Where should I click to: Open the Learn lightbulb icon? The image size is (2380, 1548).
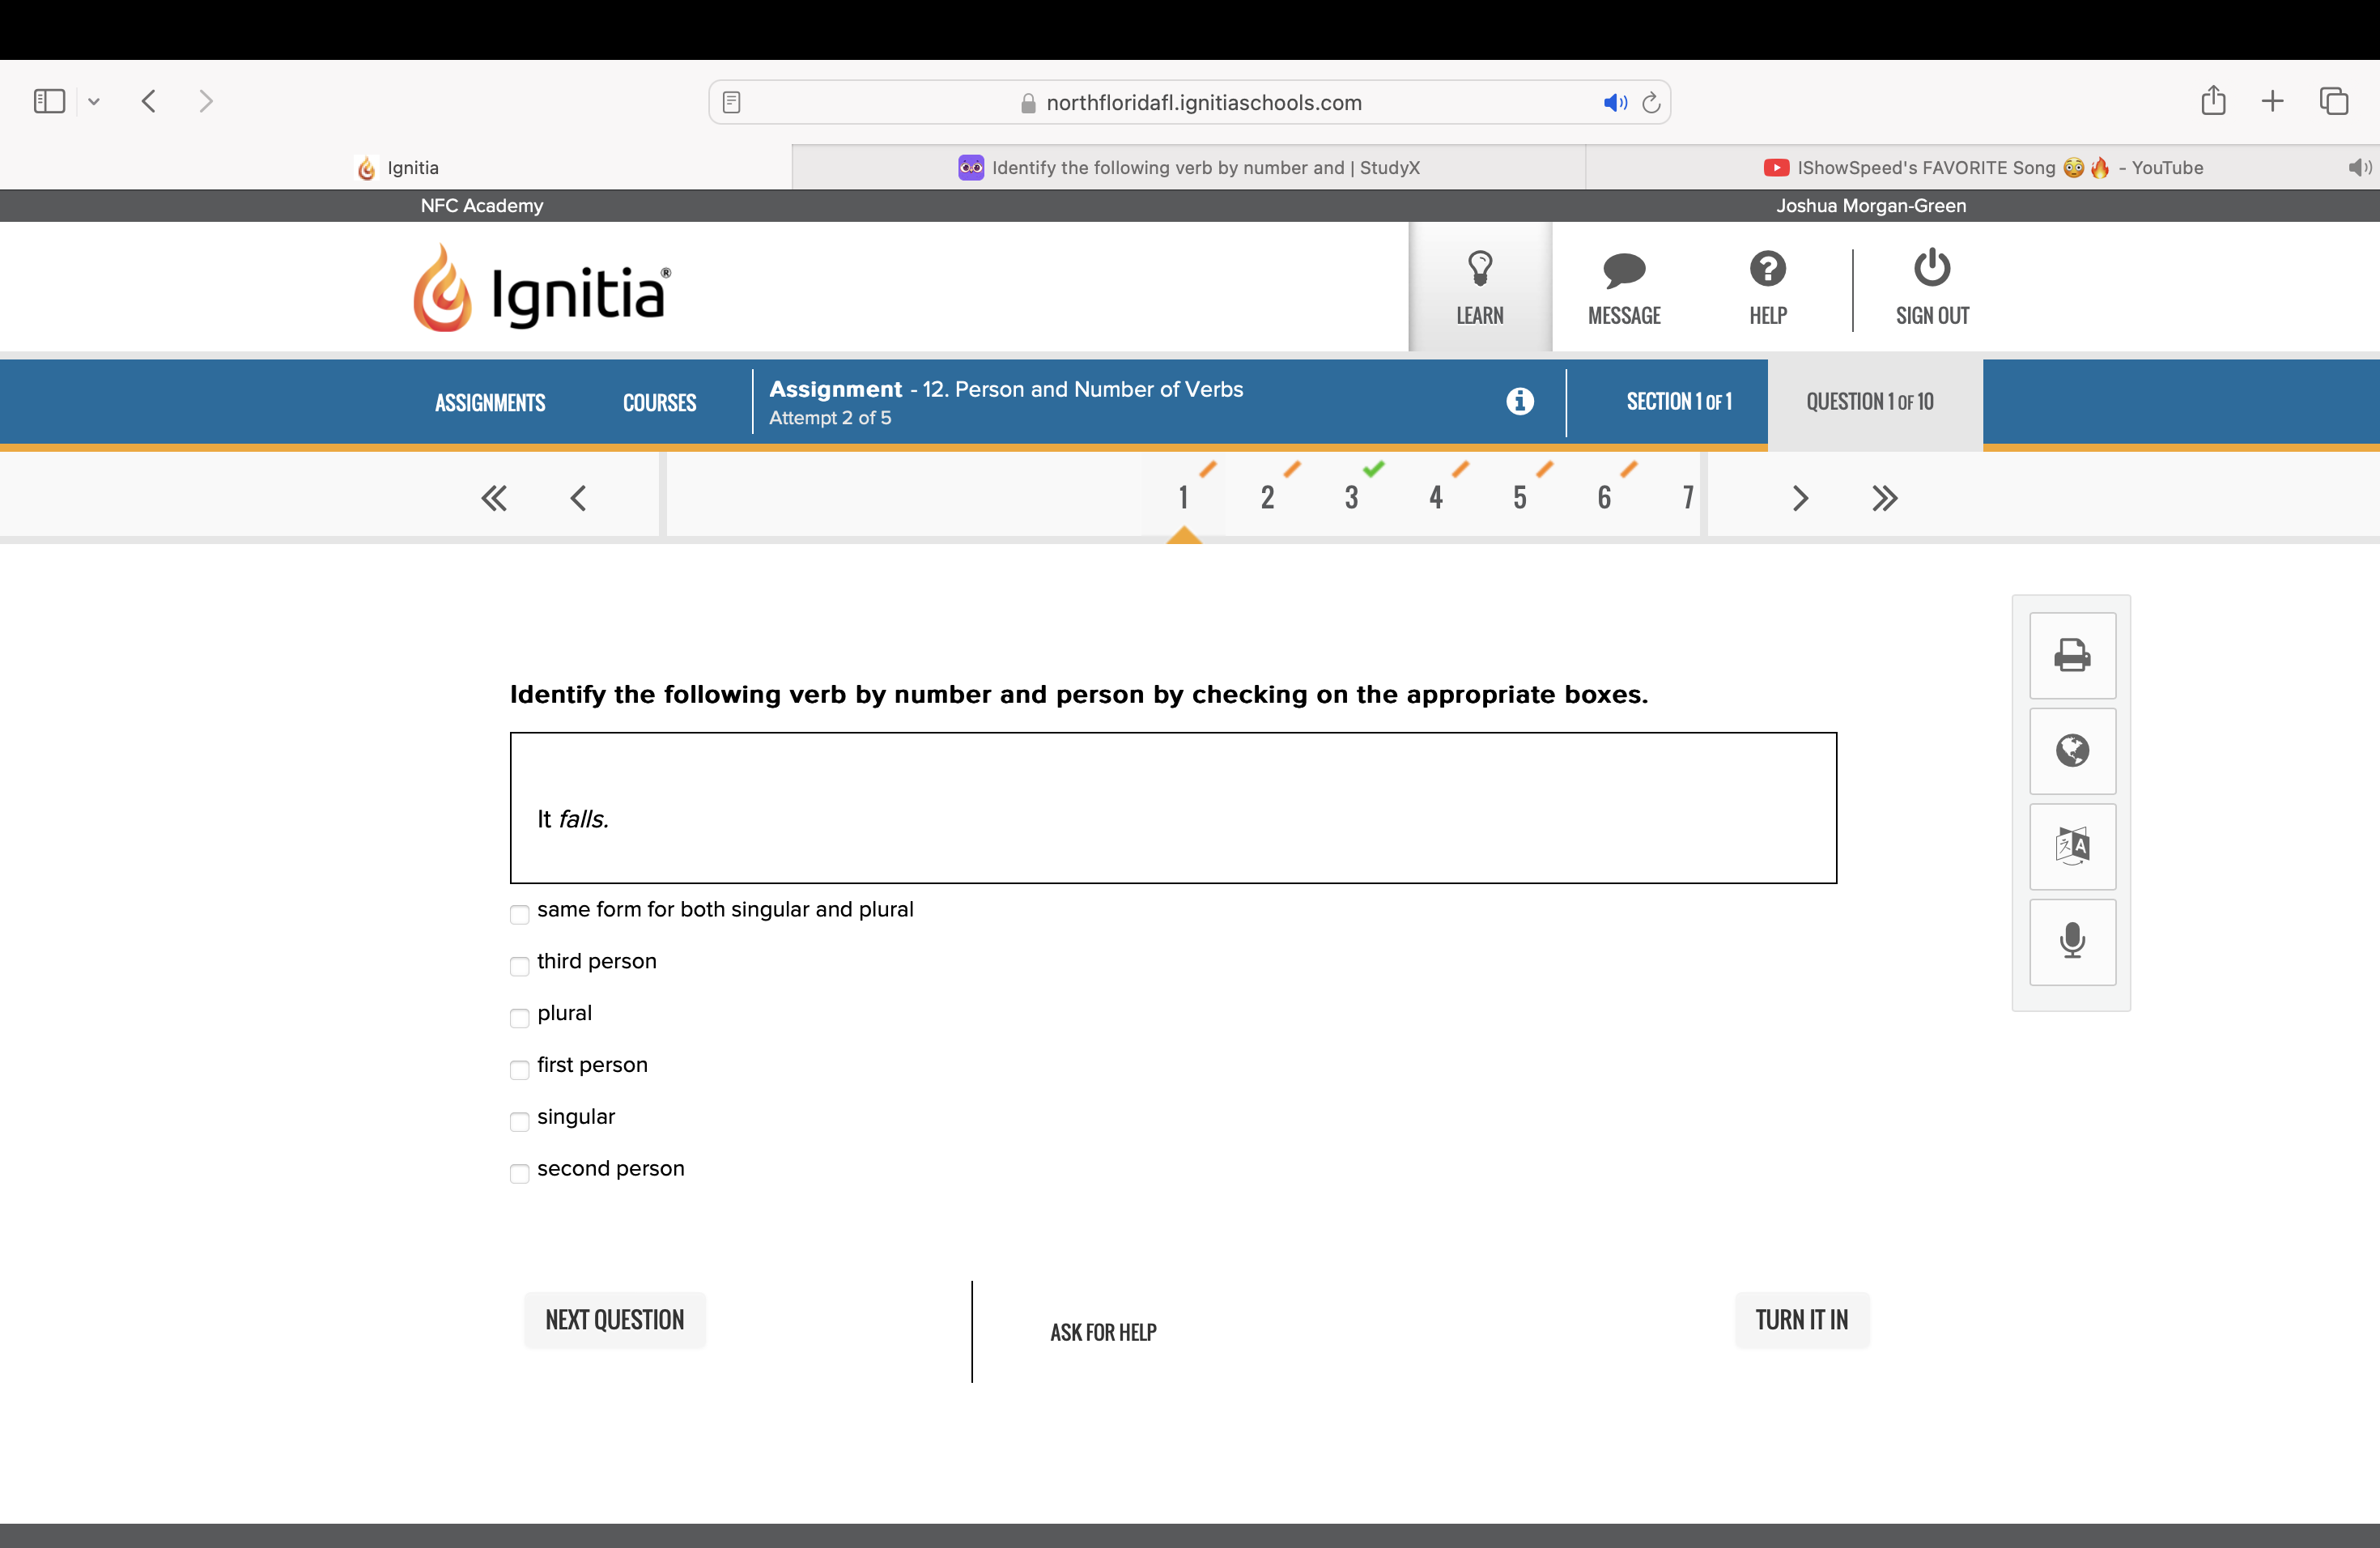point(1480,287)
